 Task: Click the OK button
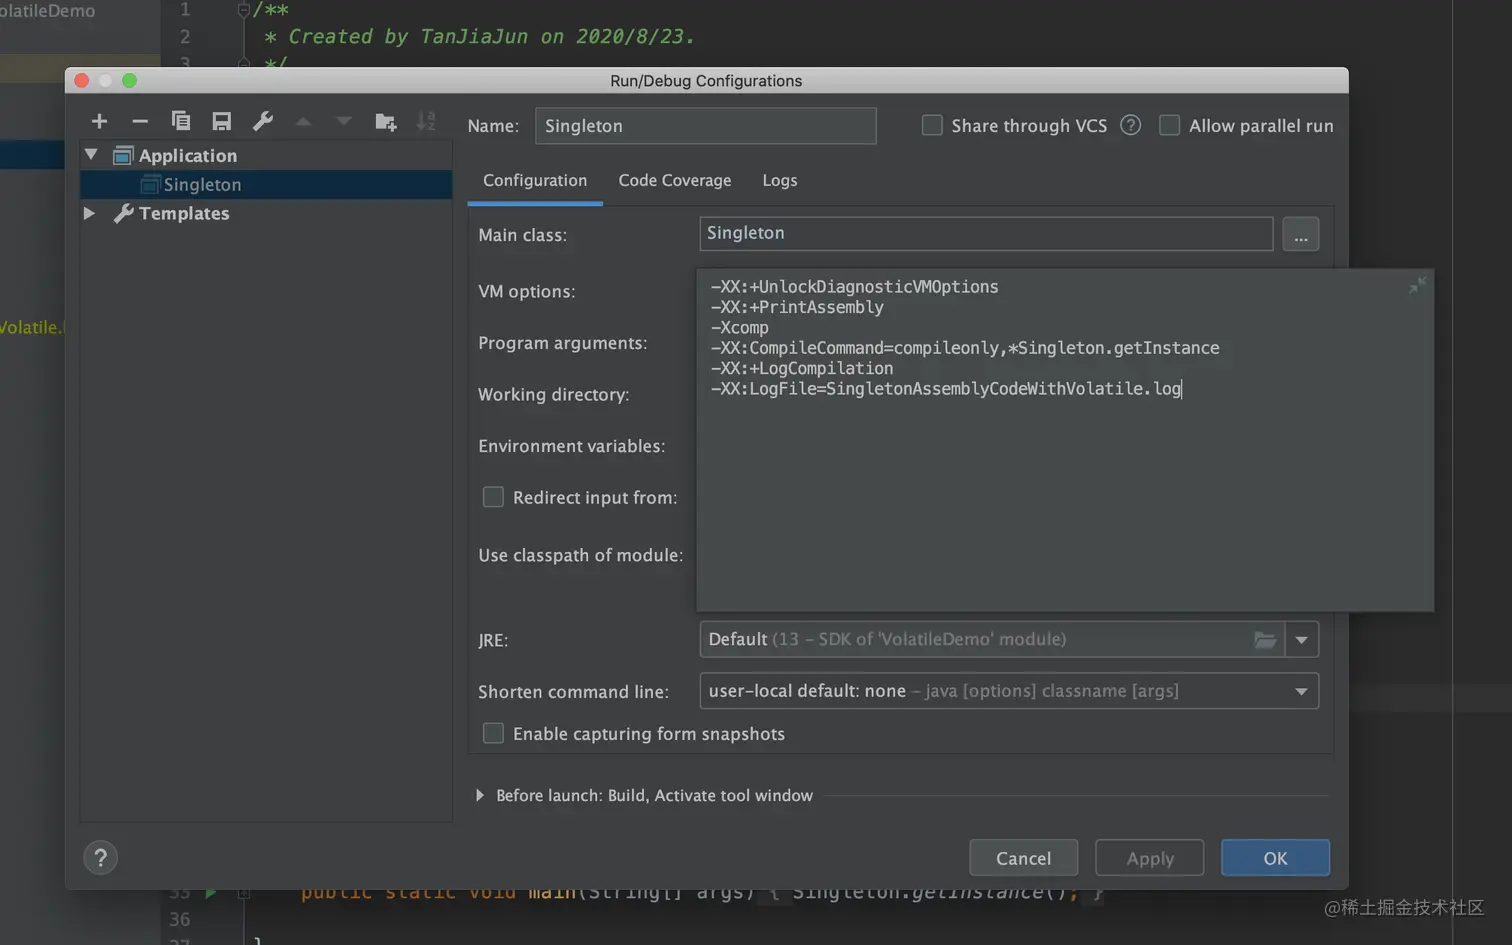[x=1275, y=858]
